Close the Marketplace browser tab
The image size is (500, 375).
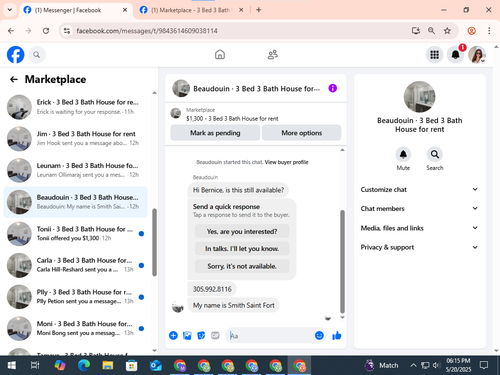coord(241,10)
